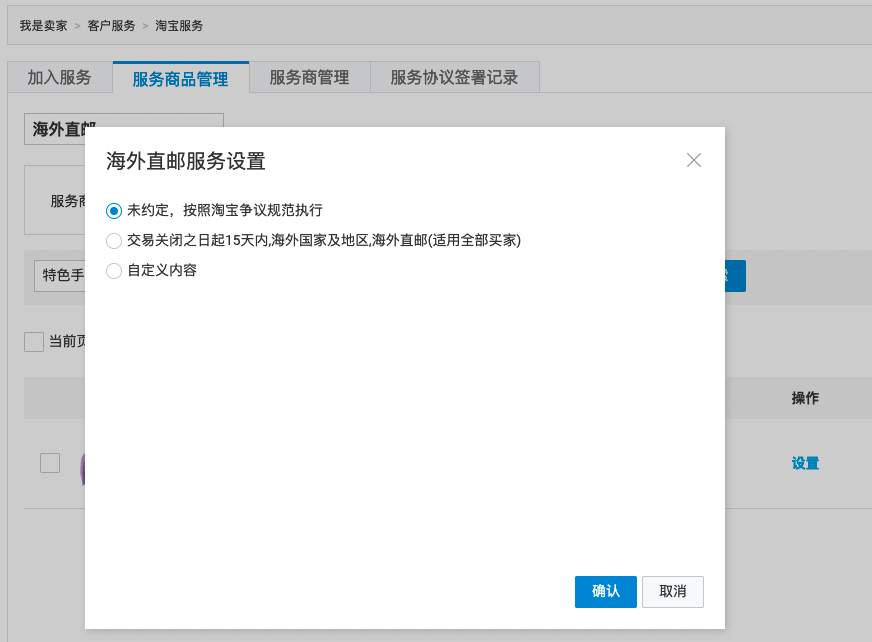
Task: Click the 特色手 input field
Action: tap(60, 275)
